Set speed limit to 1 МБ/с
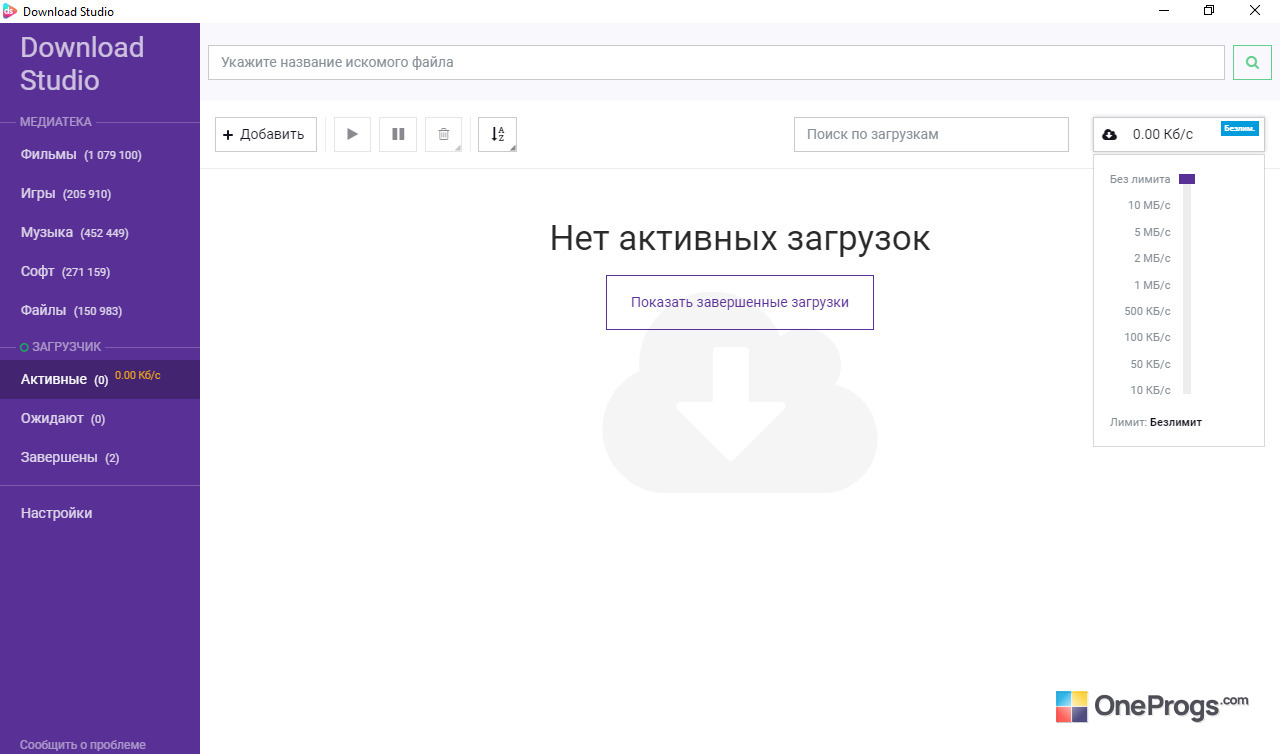Screen dimensions: 1280x754 click(1152, 285)
